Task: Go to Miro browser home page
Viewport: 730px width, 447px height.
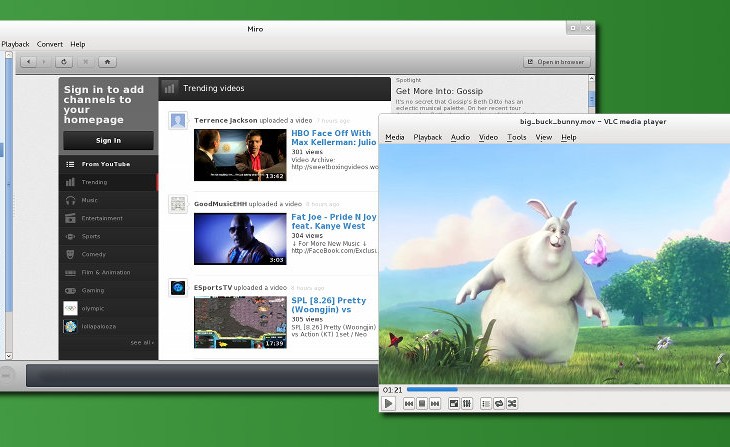Action: [107, 62]
